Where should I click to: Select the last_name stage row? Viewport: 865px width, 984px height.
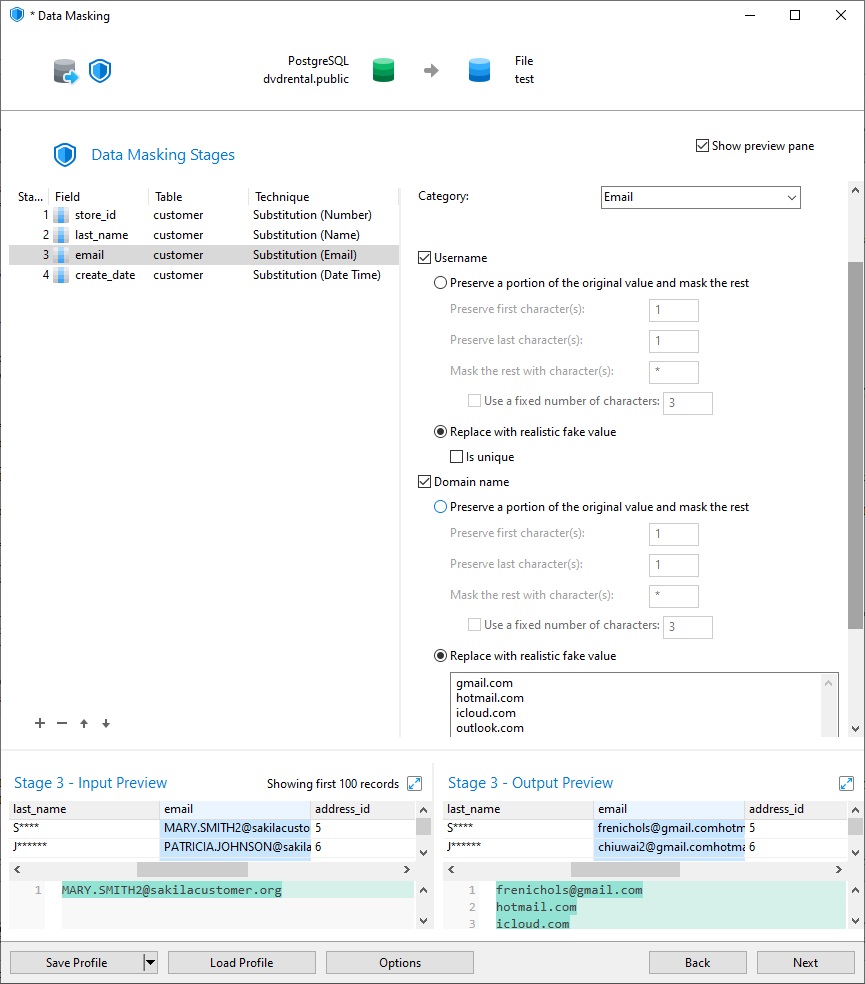[x=204, y=235]
